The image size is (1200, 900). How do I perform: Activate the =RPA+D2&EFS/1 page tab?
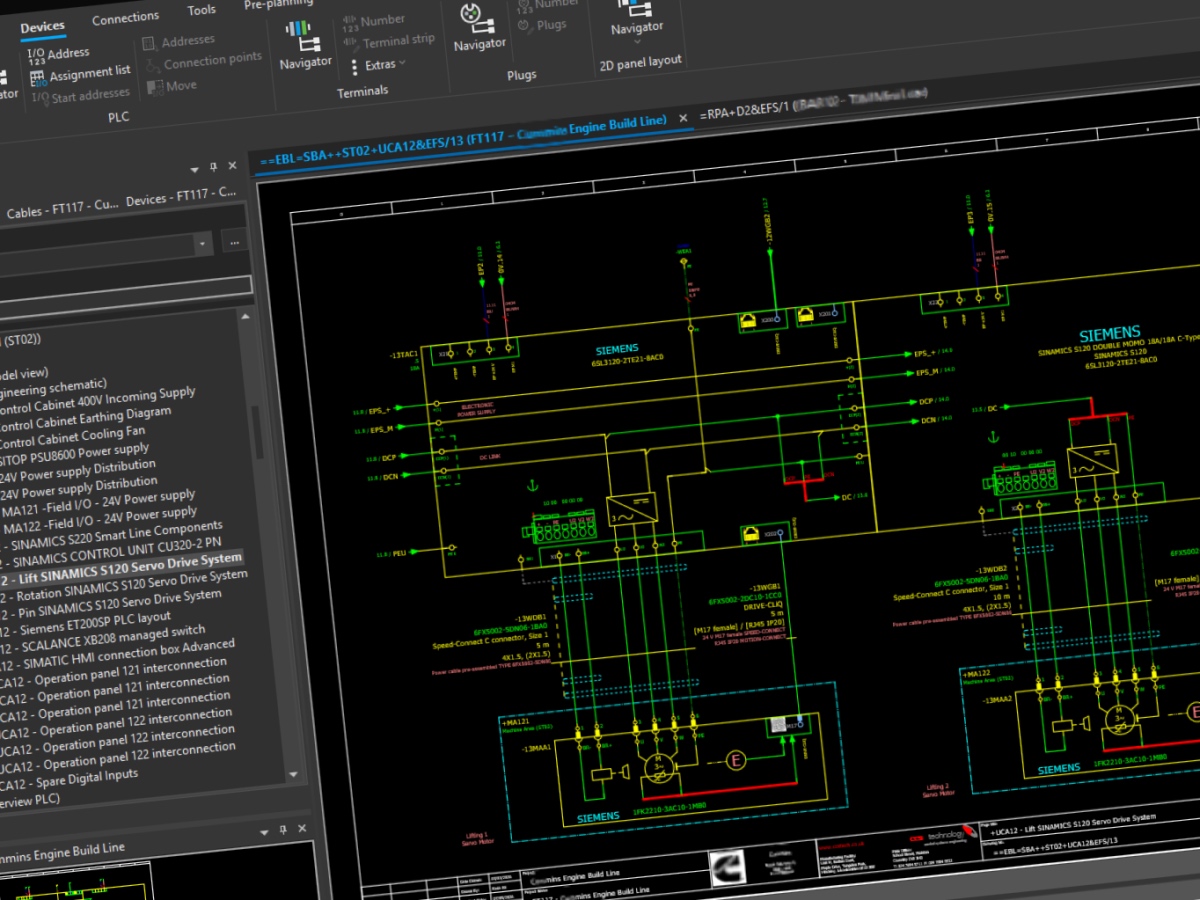point(814,102)
